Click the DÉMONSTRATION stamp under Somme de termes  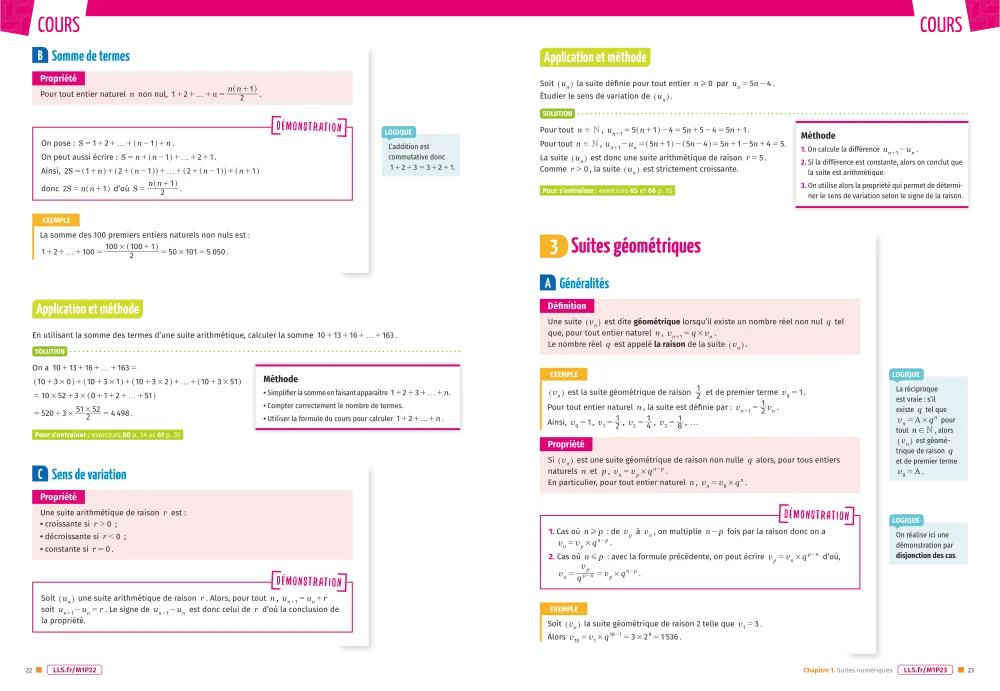pyautogui.click(x=308, y=127)
